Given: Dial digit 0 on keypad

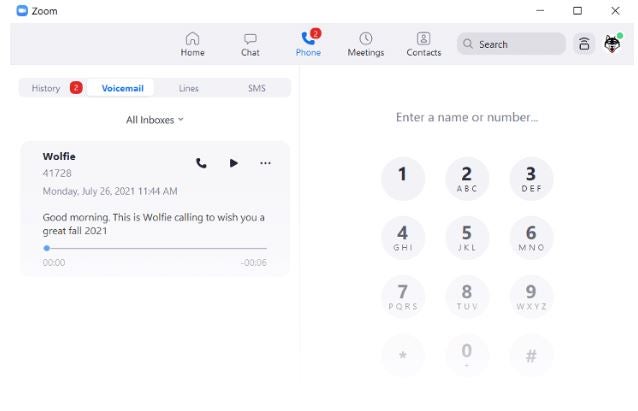Looking at the screenshot, I should 467,355.
